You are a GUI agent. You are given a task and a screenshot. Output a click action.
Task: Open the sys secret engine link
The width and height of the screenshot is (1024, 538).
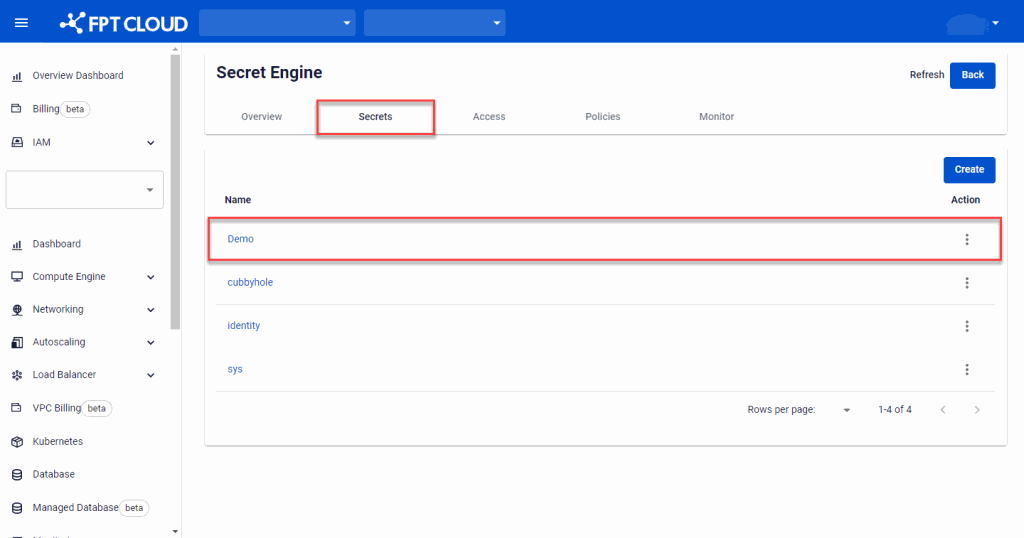point(235,369)
